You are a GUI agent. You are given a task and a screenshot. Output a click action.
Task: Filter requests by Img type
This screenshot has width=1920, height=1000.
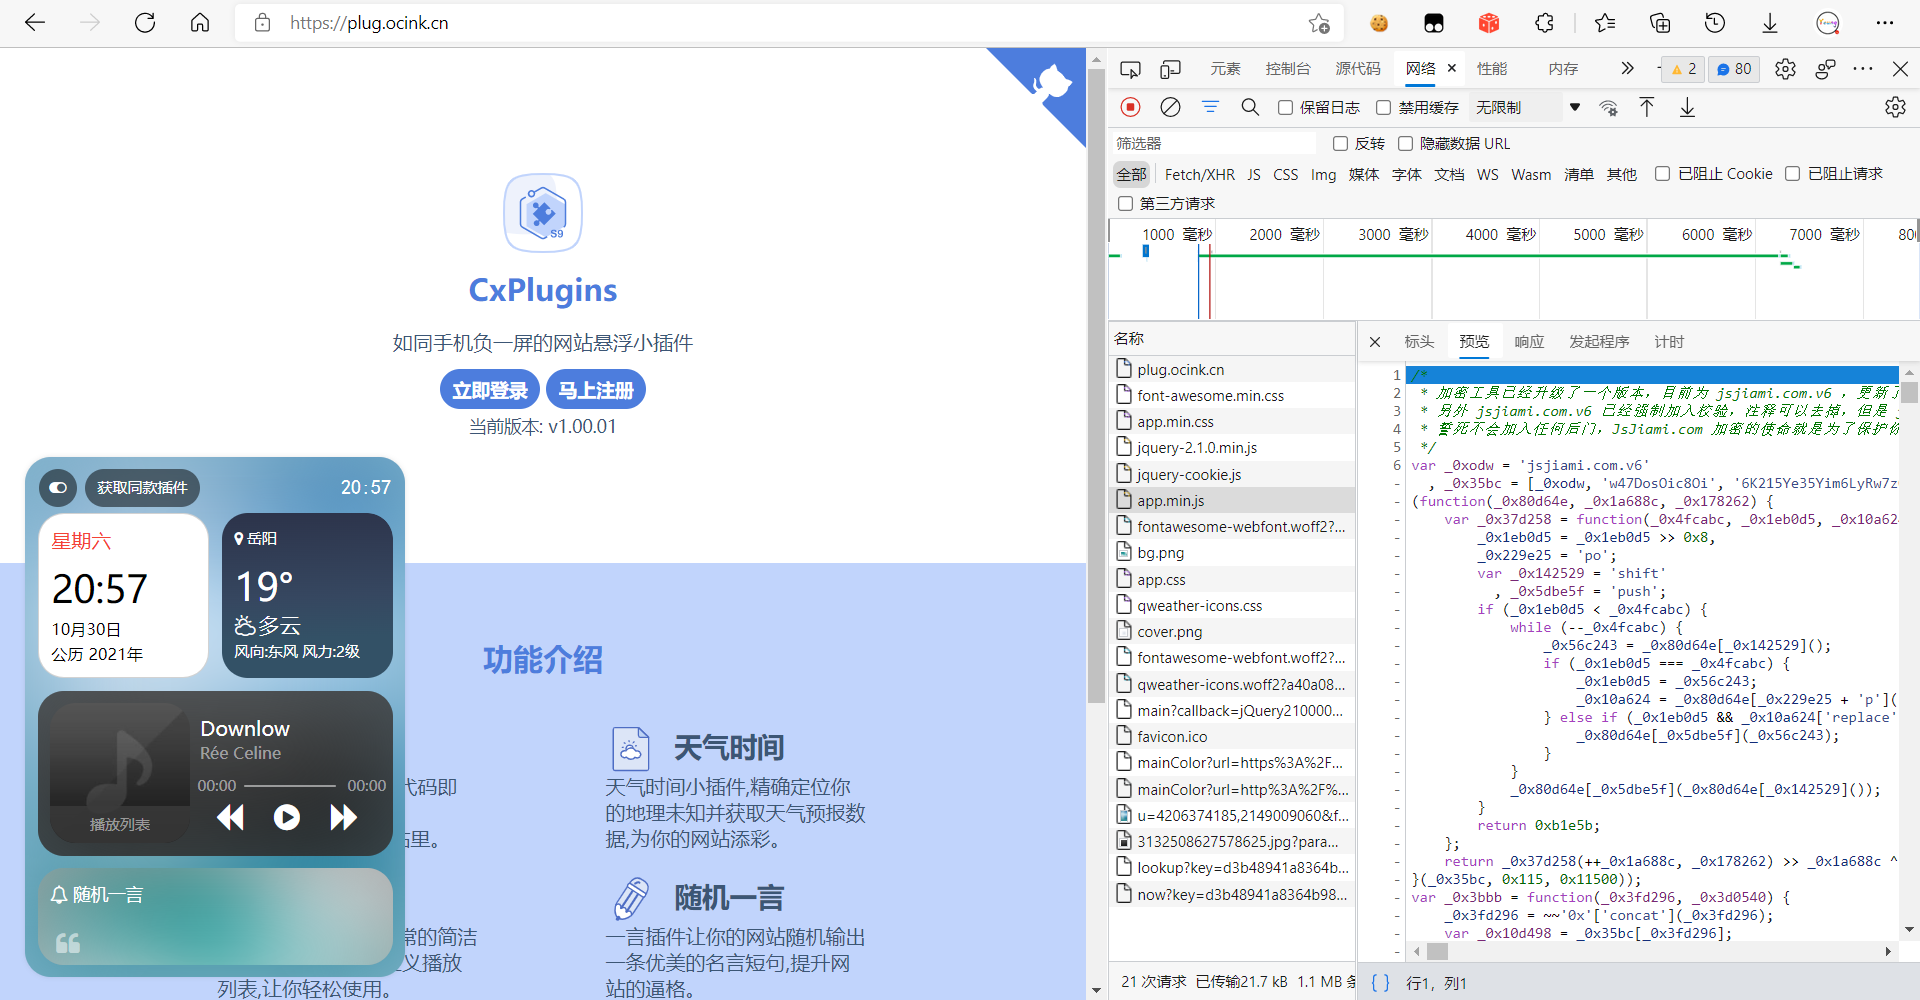(1323, 175)
